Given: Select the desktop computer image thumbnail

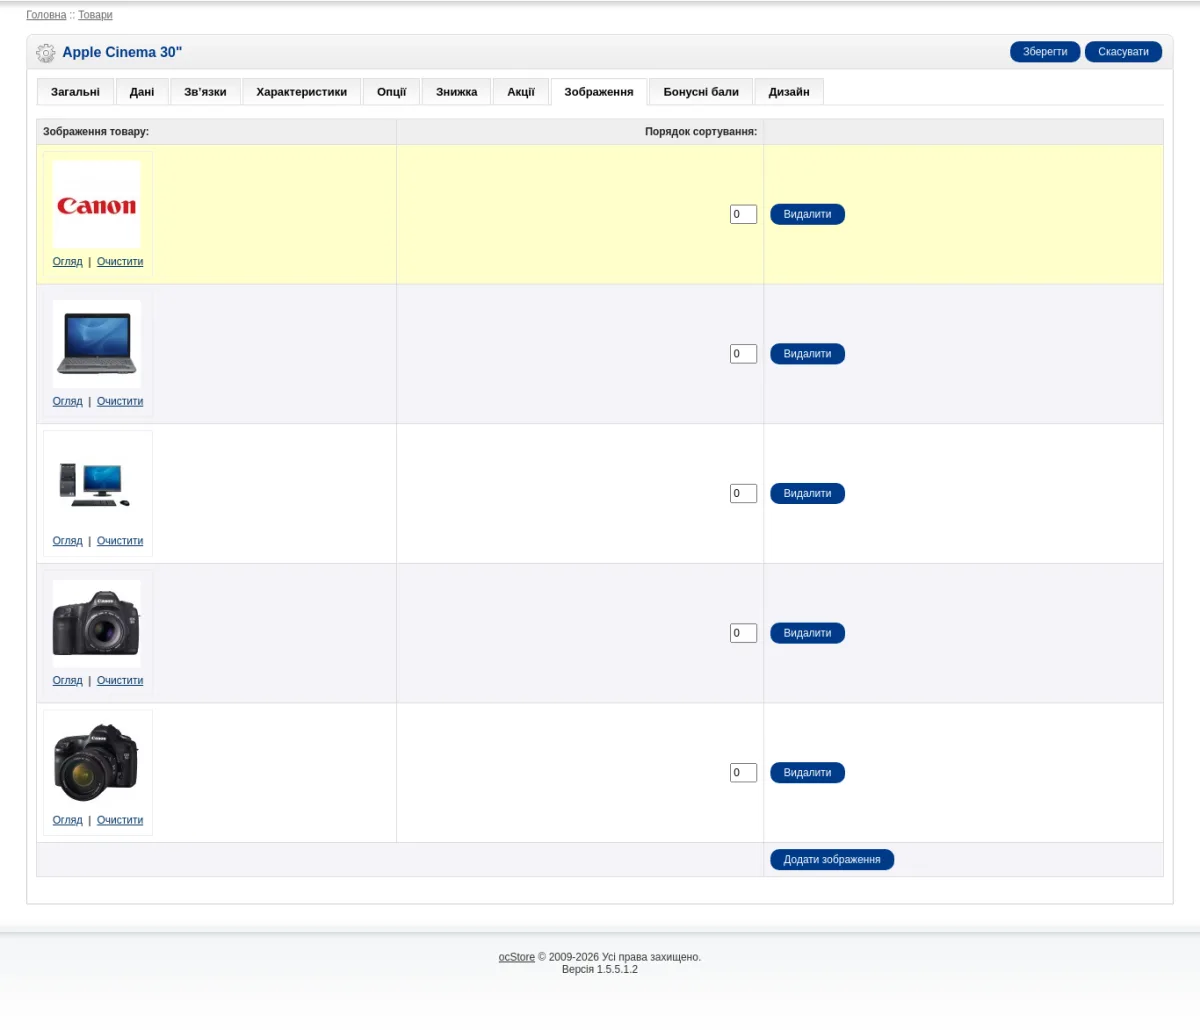Looking at the screenshot, I should pos(97,483).
